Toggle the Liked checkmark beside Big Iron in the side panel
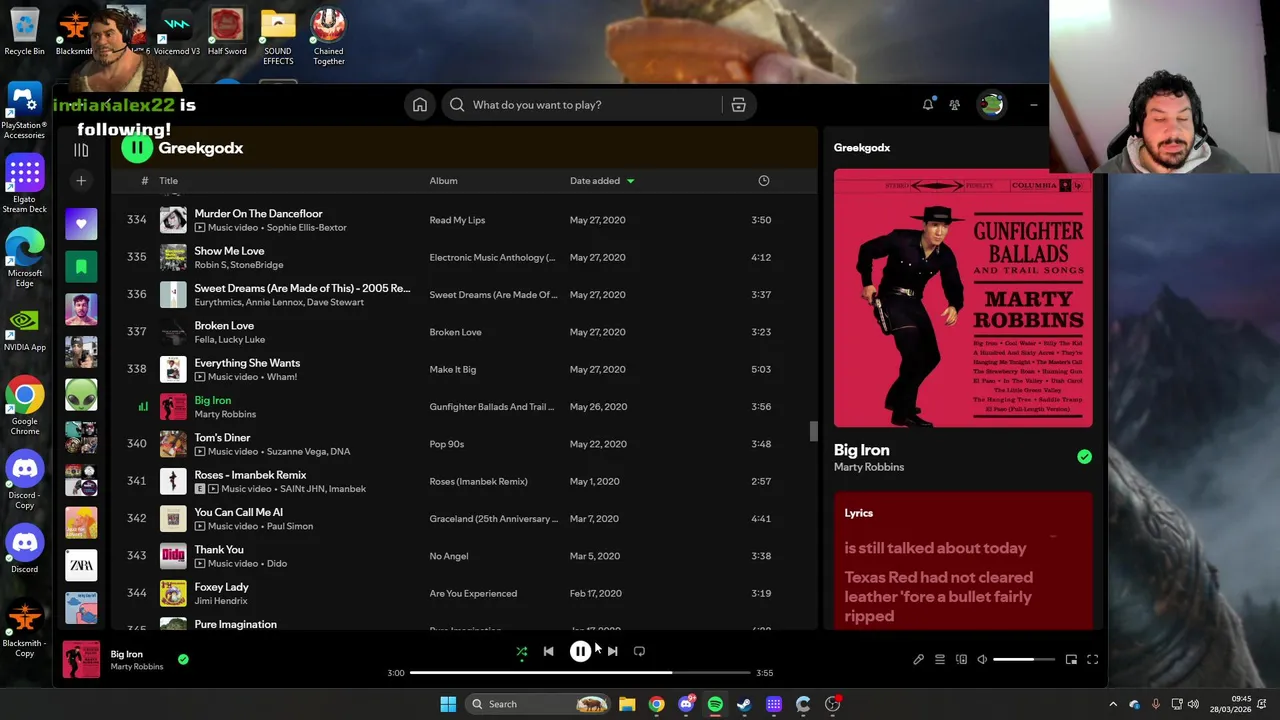 click(x=1084, y=457)
